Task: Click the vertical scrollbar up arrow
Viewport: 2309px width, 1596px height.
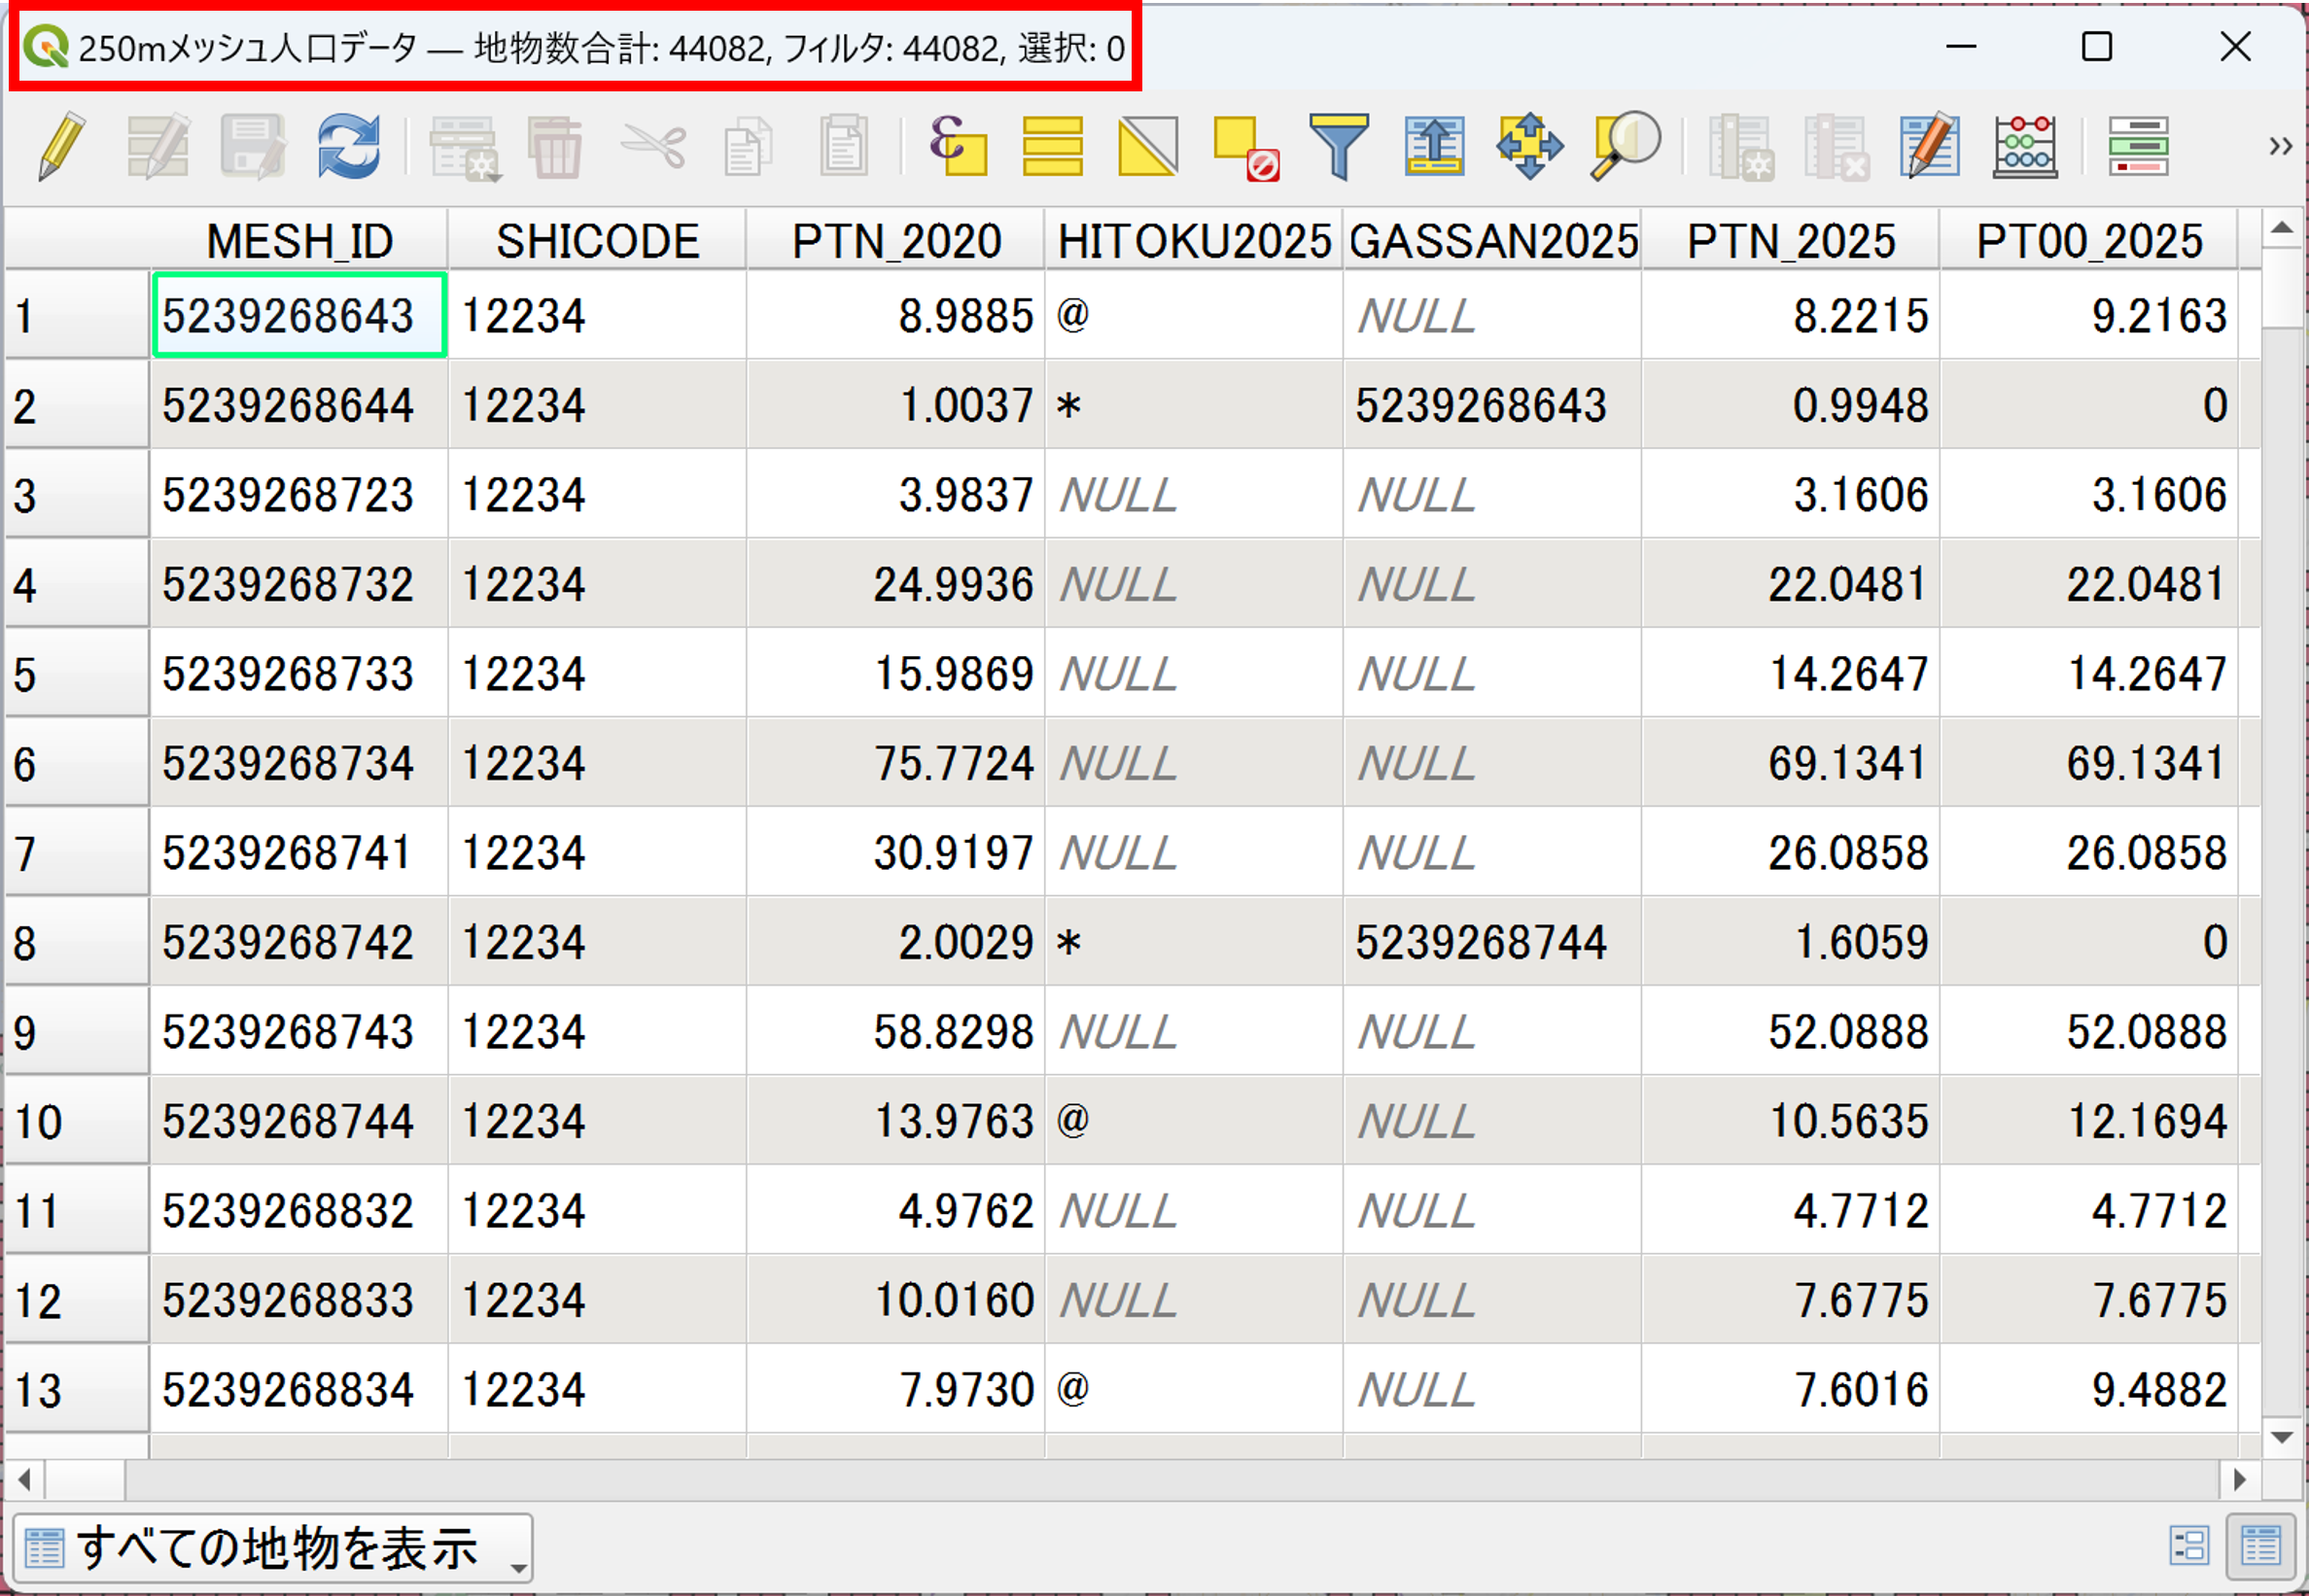Action: click(2282, 228)
